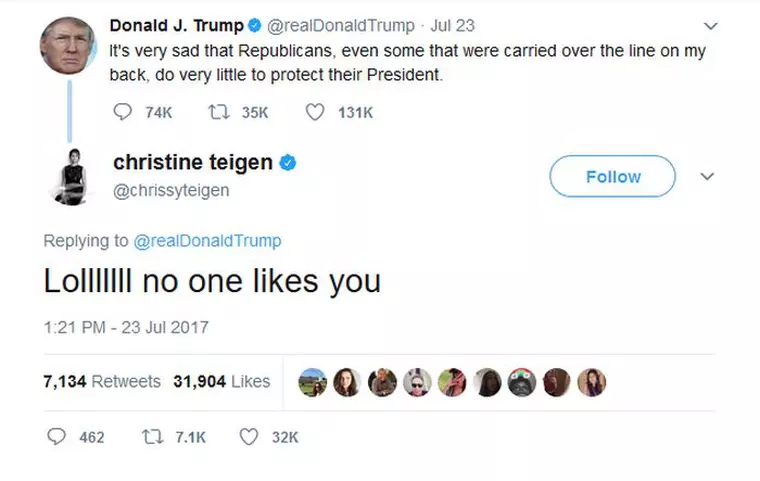760x481 pixels.
Task: Follow christine teigen
Action: (x=612, y=177)
